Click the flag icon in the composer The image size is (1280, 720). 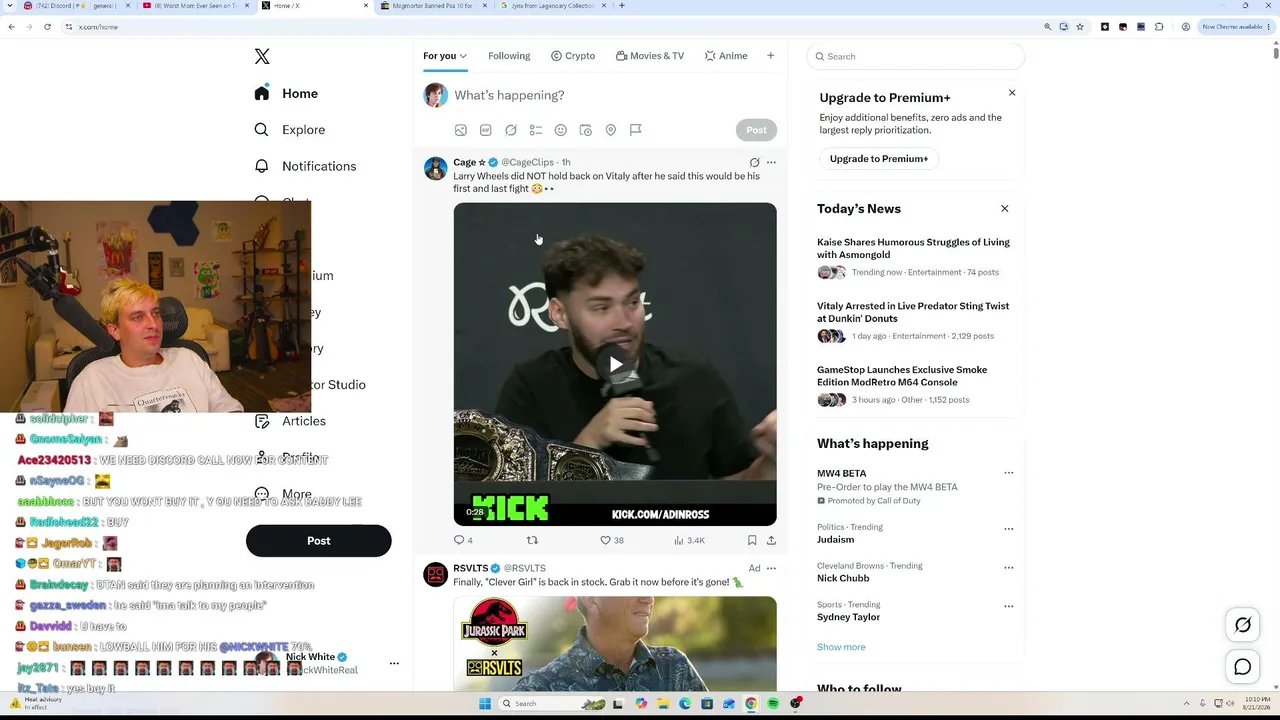click(636, 130)
